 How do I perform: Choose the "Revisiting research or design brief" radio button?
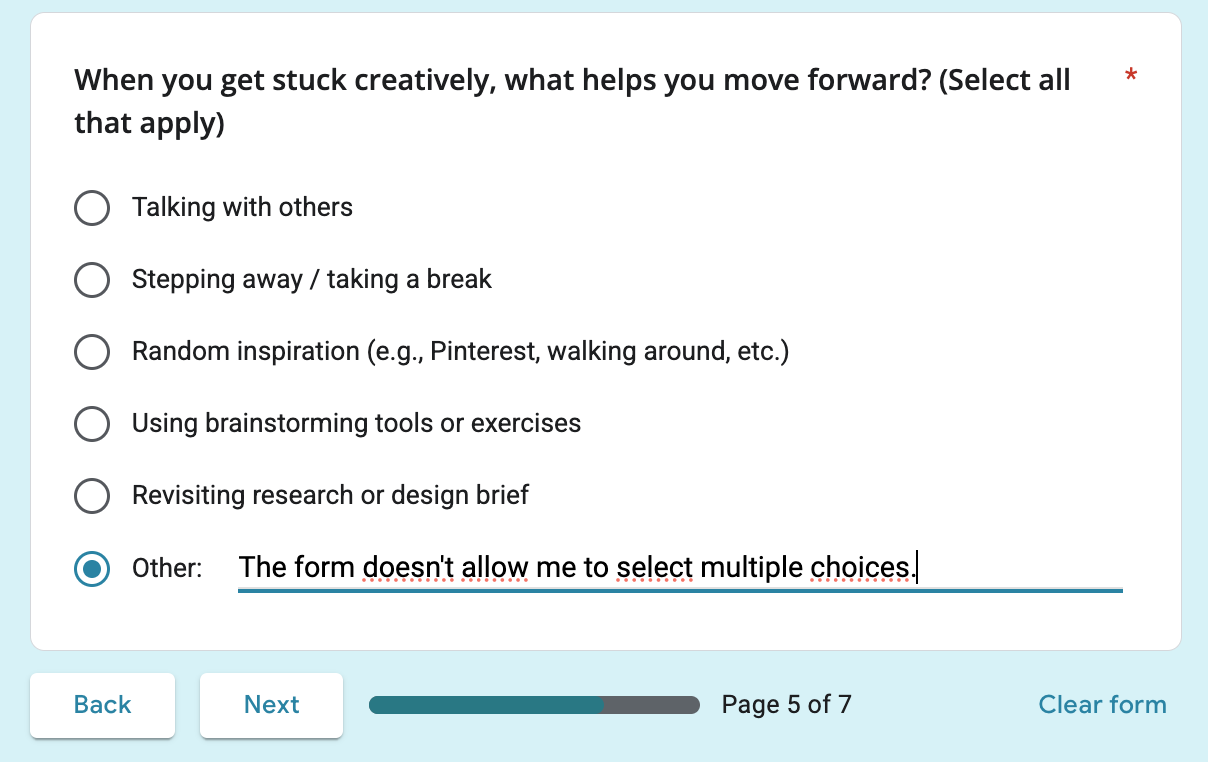click(x=92, y=496)
